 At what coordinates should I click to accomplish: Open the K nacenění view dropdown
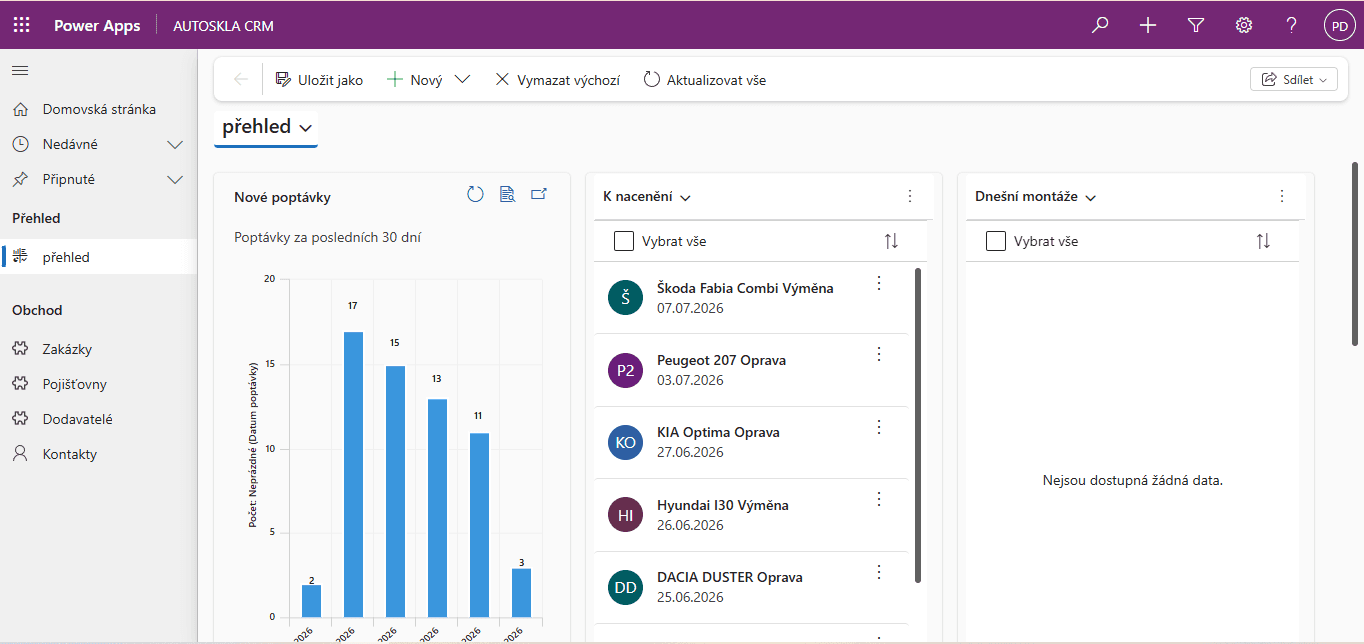[x=685, y=198]
